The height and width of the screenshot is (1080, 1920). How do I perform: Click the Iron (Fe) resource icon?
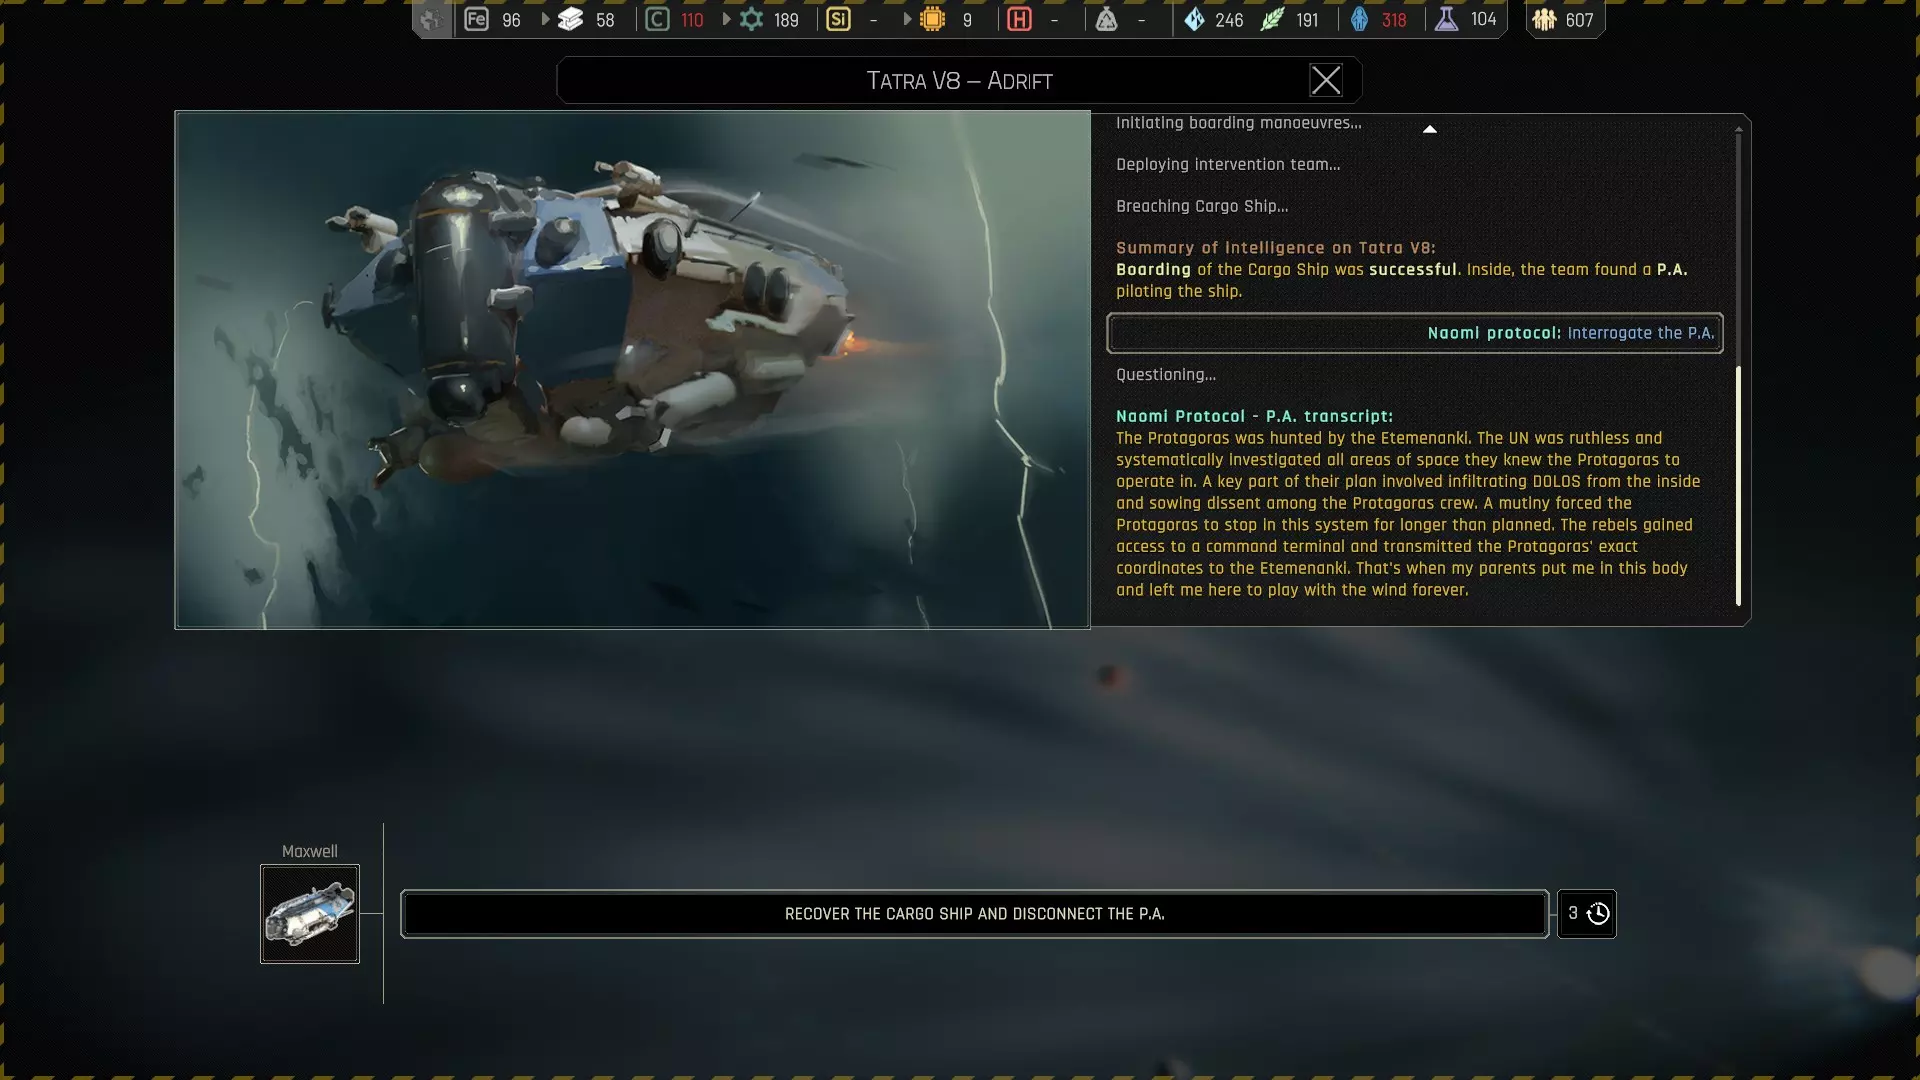(476, 19)
